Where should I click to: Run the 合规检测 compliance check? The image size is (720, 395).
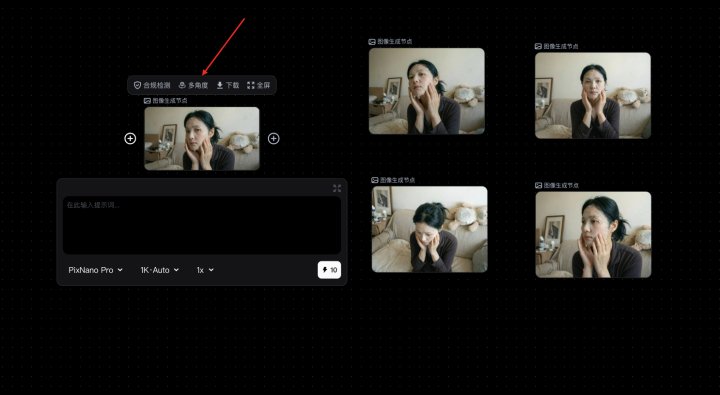tap(152, 85)
